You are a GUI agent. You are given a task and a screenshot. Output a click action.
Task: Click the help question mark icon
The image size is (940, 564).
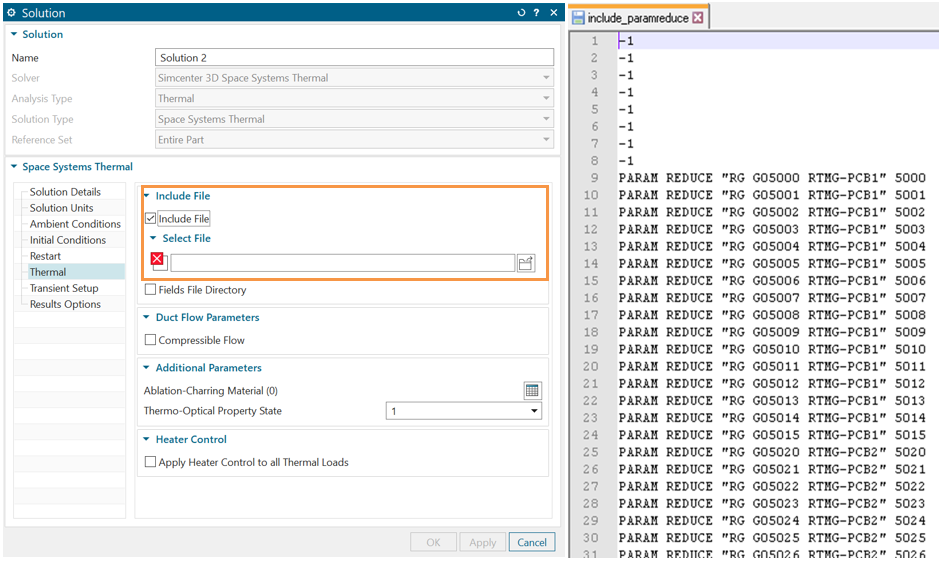coord(537,13)
